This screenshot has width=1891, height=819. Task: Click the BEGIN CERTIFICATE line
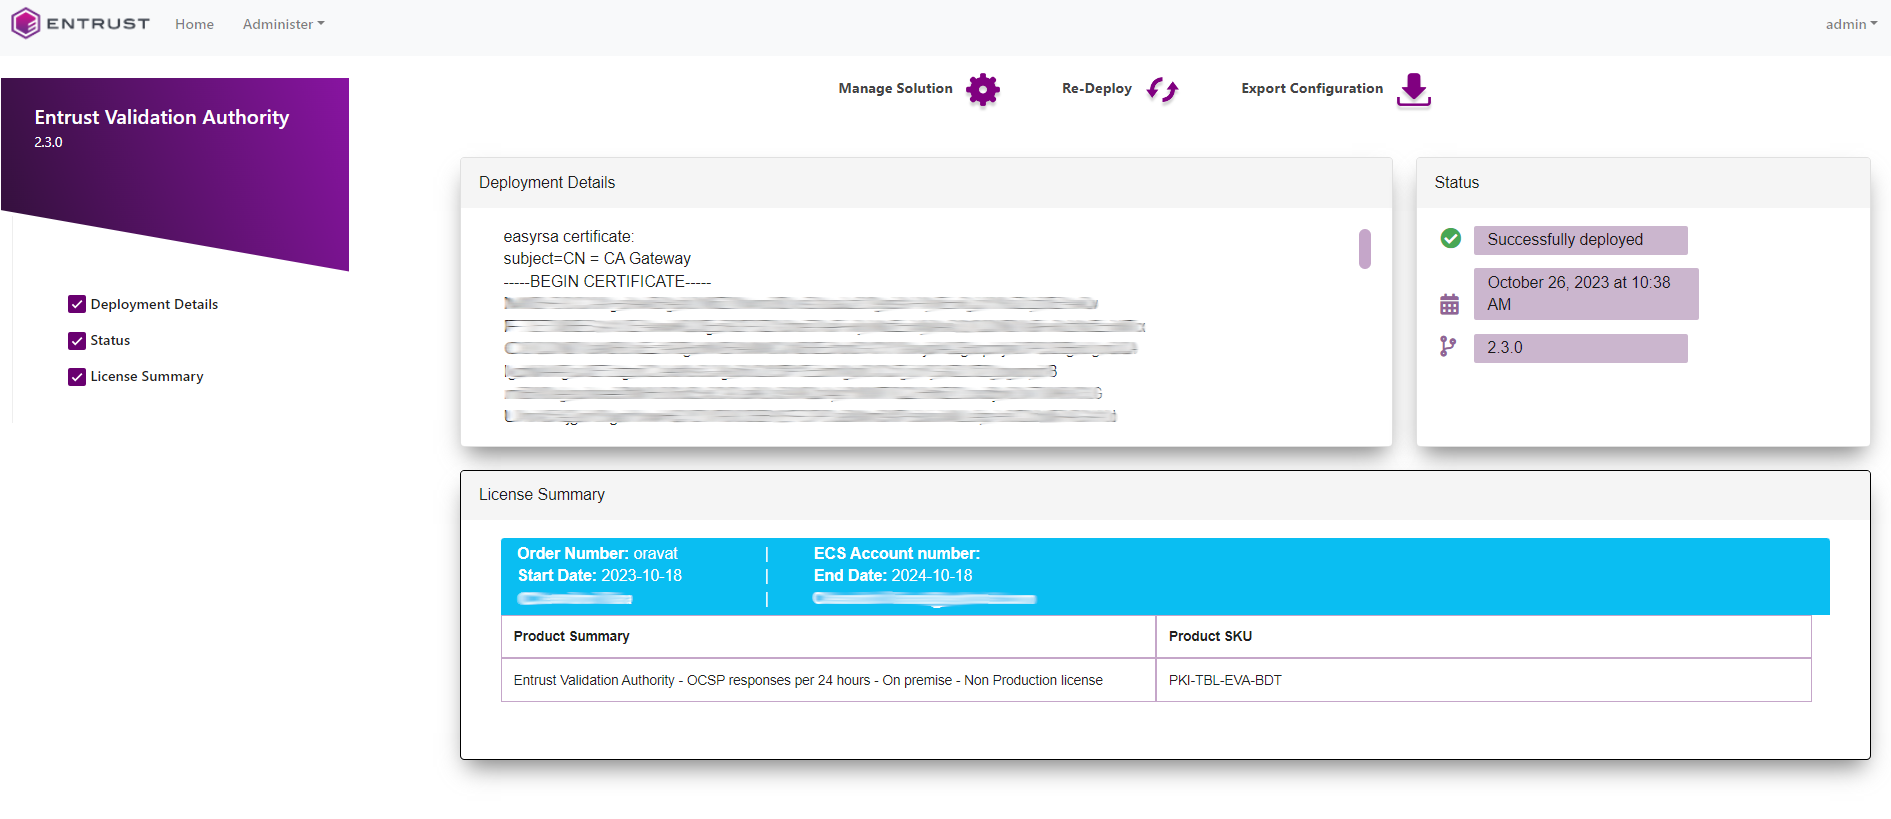coord(607,282)
